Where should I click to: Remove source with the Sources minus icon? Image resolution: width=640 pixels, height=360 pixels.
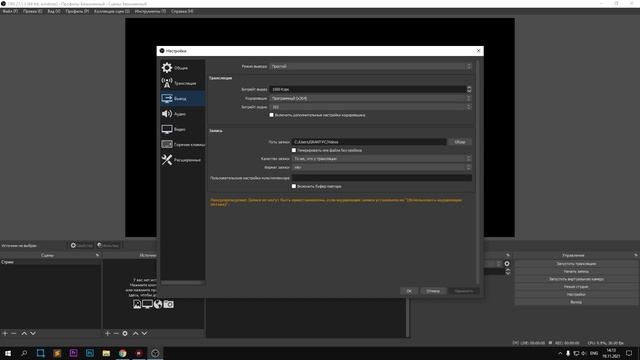tap(116, 333)
